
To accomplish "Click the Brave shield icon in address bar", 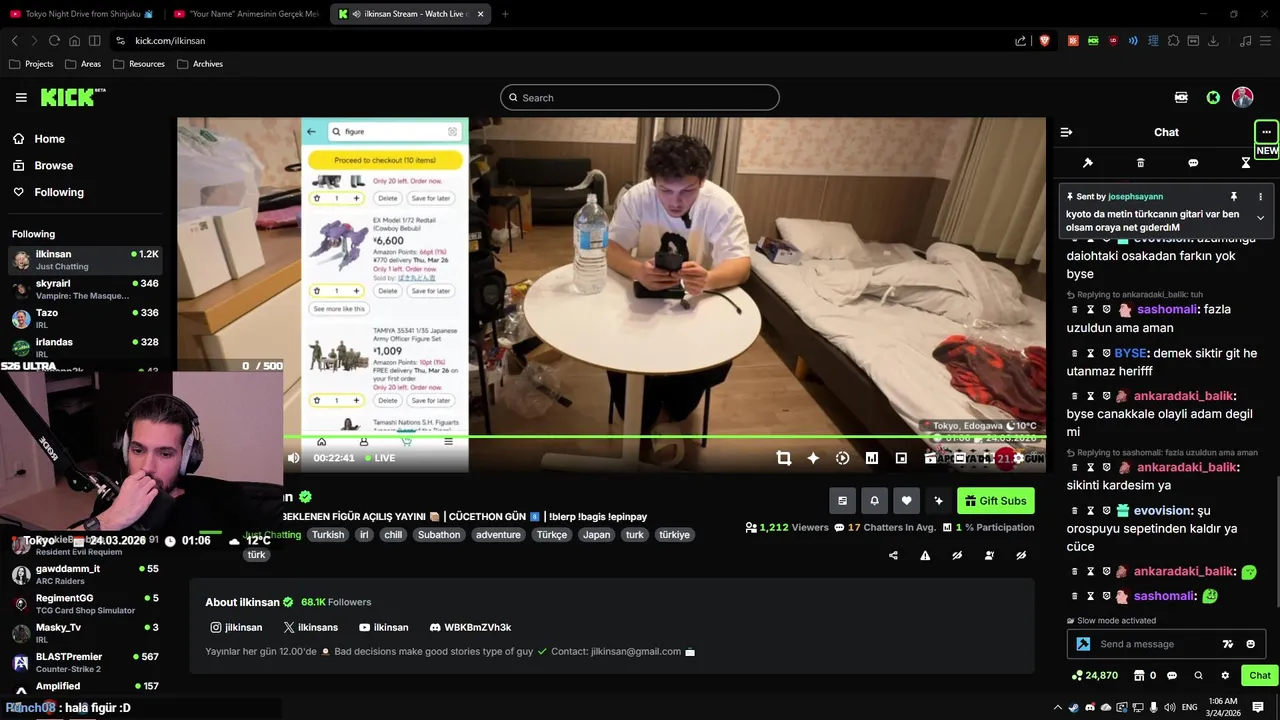I will 1045,41.
